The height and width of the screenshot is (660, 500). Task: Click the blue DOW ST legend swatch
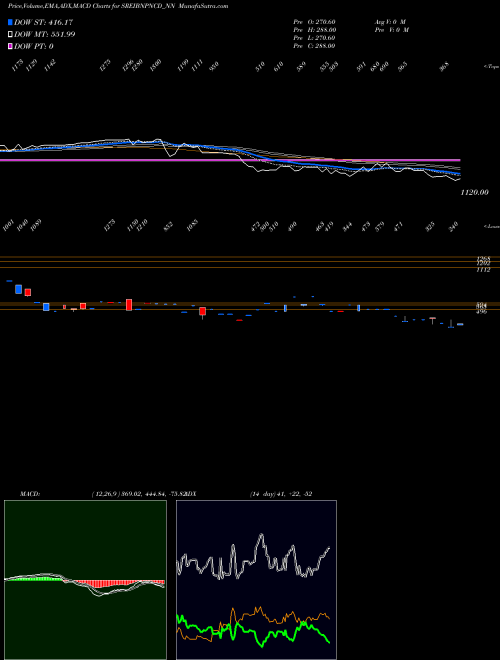click(10, 22)
